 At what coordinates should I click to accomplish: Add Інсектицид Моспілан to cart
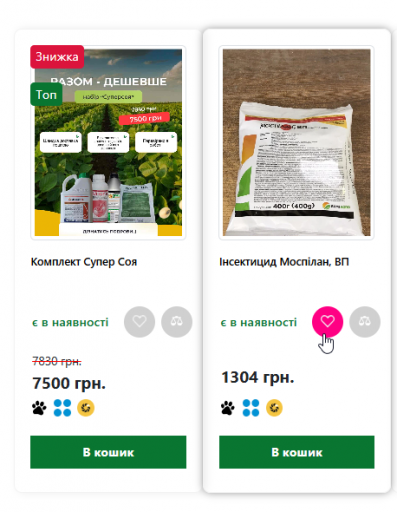coord(297,452)
